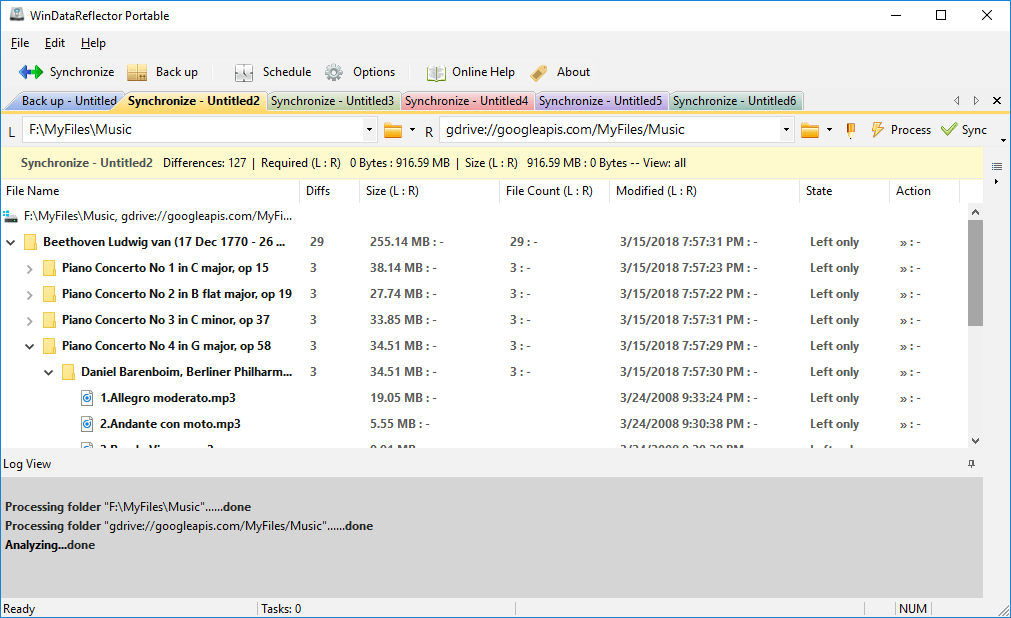Expand Piano Concerto No 3 in C minor
Image resolution: width=1011 pixels, height=618 pixels.
coord(29,321)
